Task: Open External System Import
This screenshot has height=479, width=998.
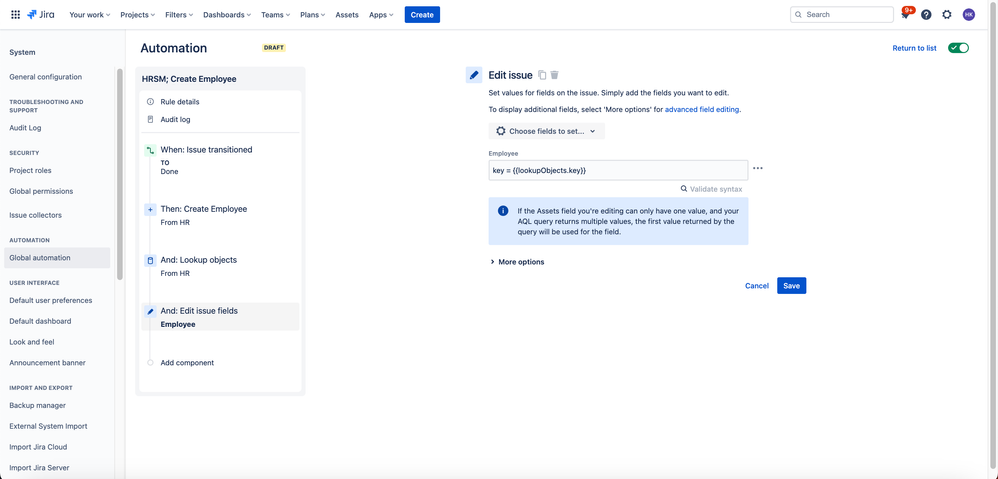Action: [48, 426]
